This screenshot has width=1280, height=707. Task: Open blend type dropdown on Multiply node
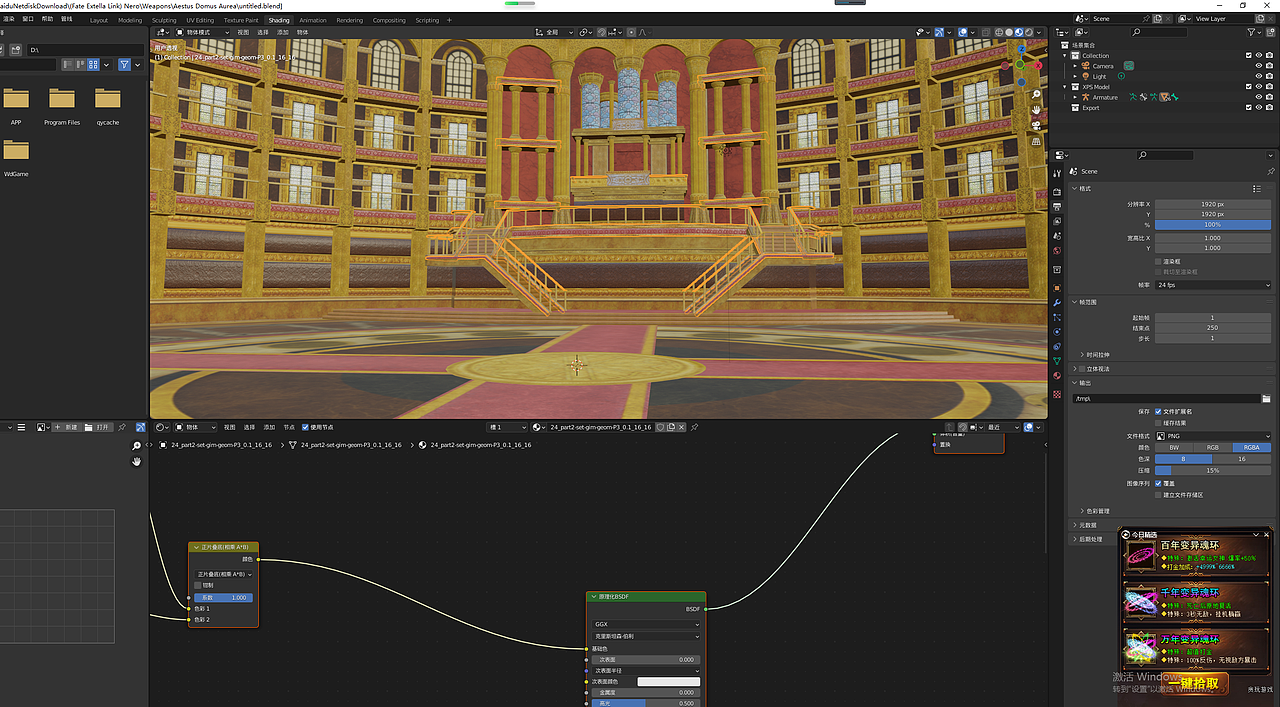pos(225,574)
